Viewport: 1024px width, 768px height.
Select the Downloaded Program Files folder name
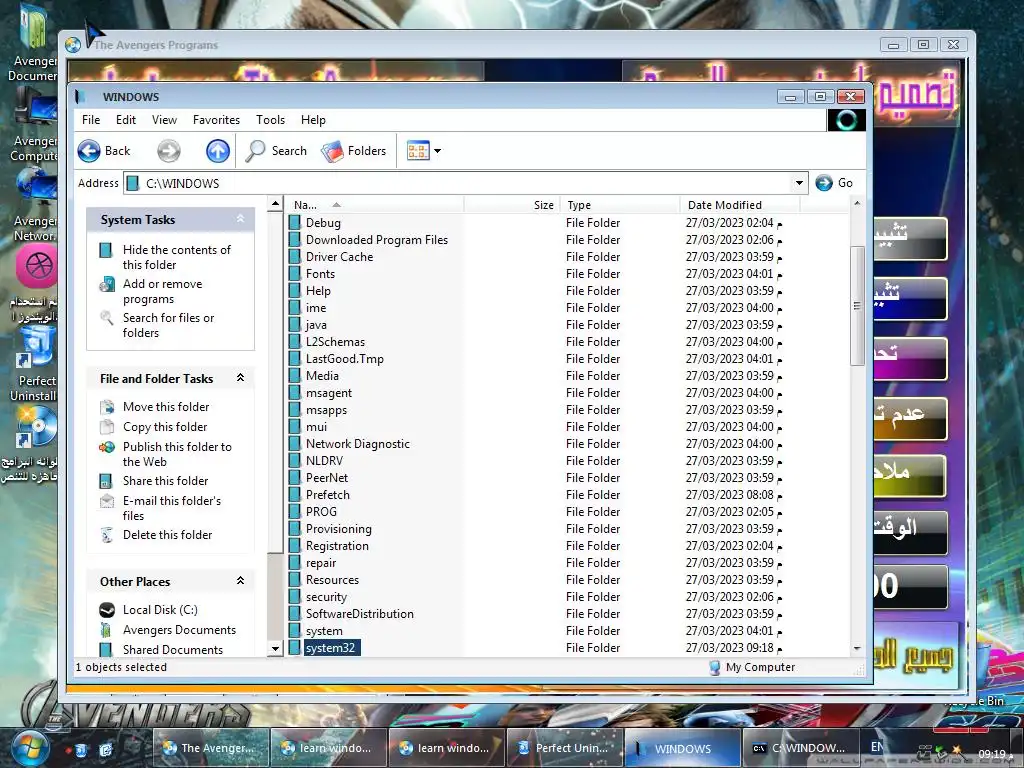coord(377,240)
